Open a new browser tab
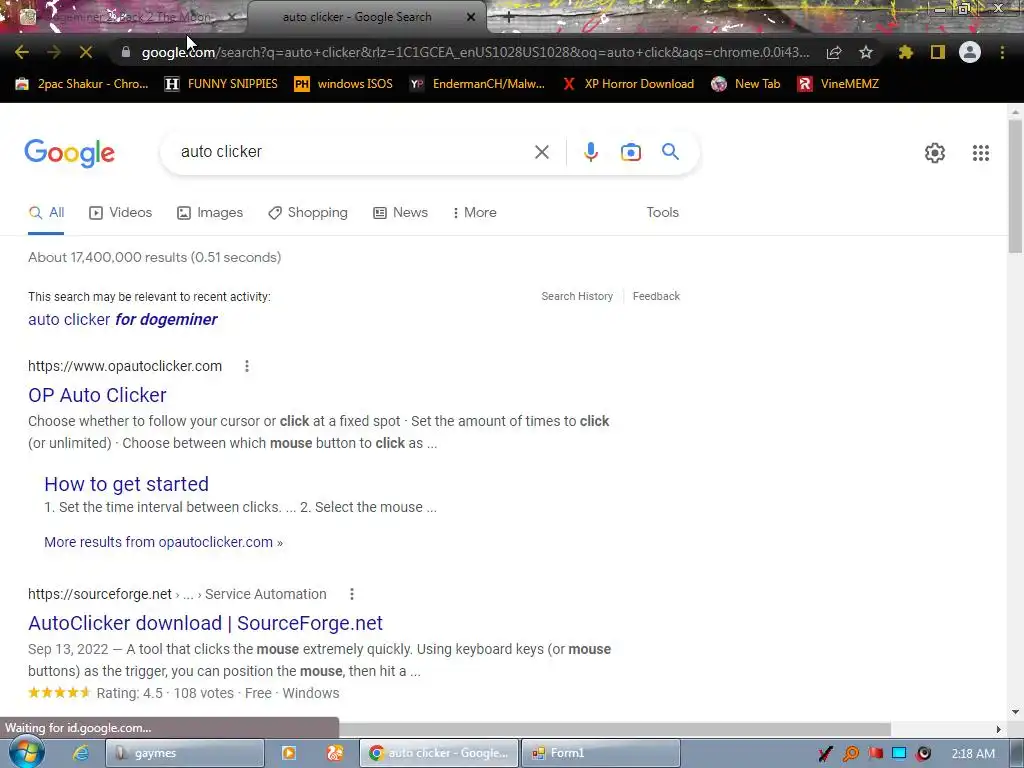Screen dimensions: 1024x768 click(508, 18)
